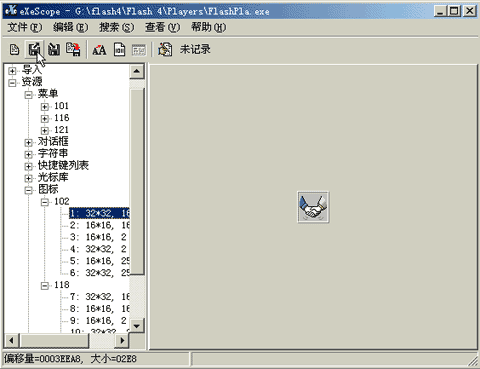Viewport: 480px width, 369px height.
Task: Click the import resource floppy icon
Action: pyautogui.click(x=54, y=50)
